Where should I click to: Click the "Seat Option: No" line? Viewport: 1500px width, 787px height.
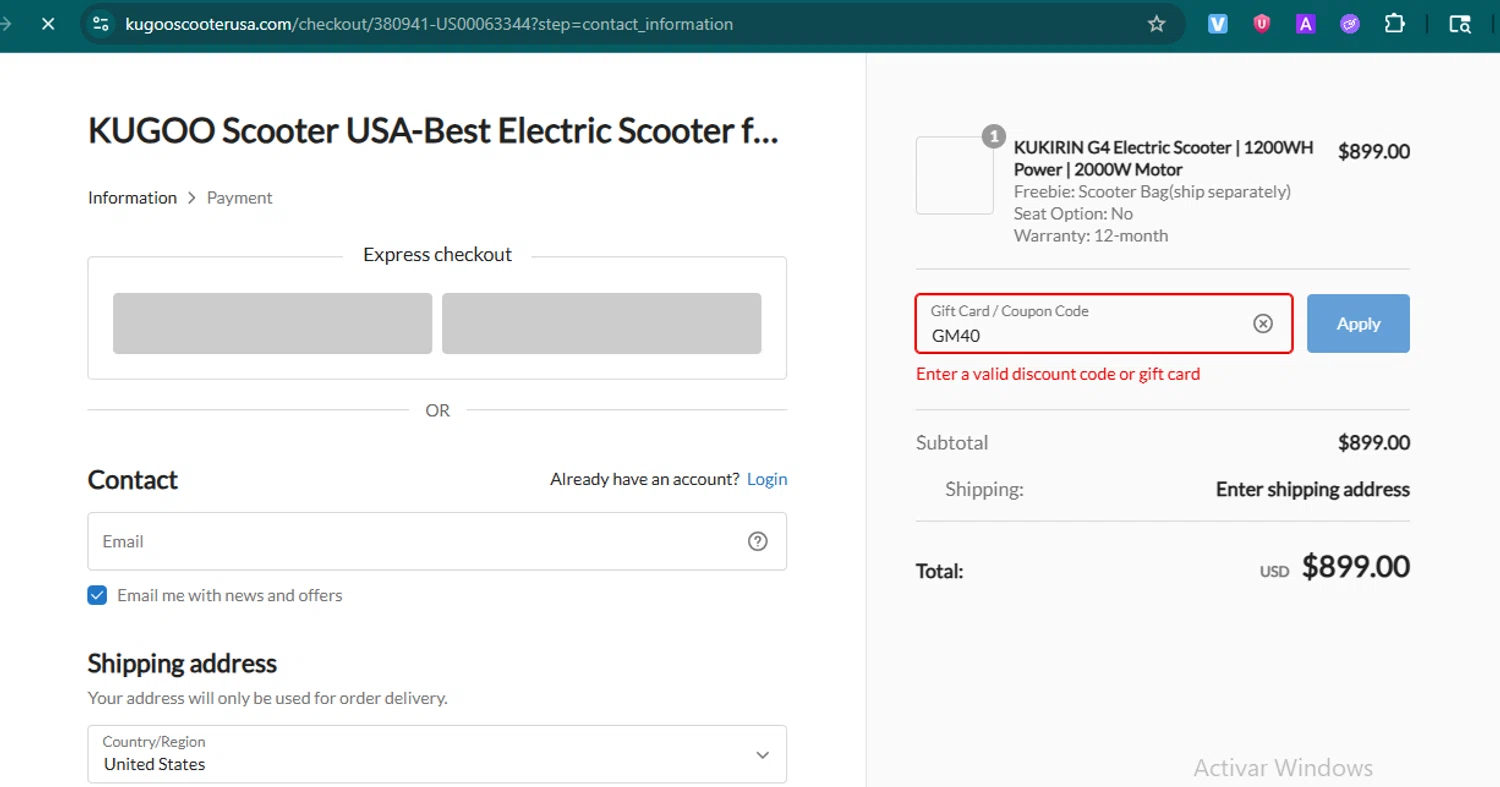tap(1074, 213)
